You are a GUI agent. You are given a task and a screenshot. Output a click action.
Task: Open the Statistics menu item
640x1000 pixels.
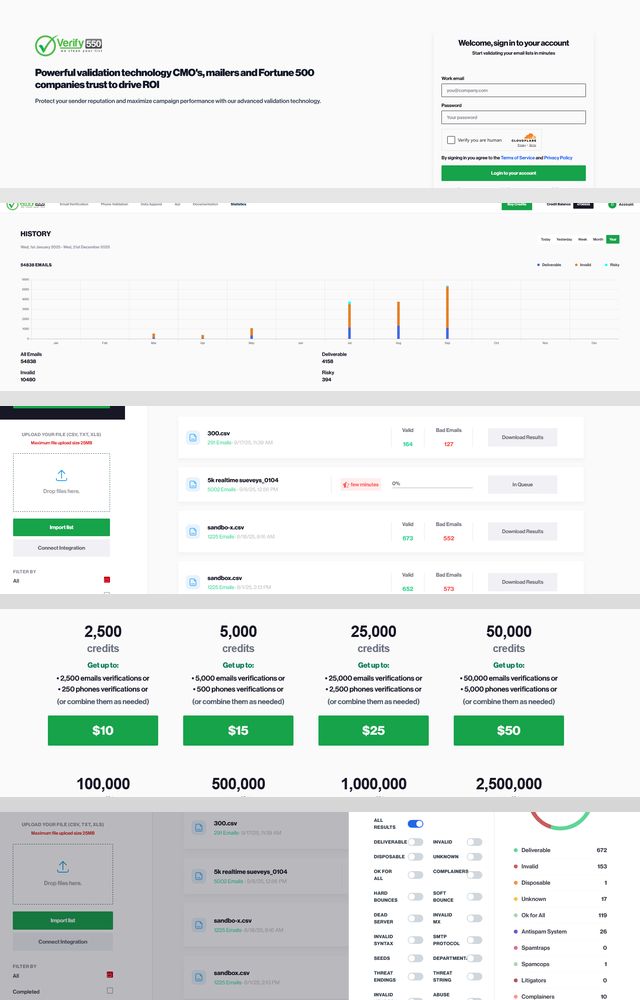tap(238, 204)
